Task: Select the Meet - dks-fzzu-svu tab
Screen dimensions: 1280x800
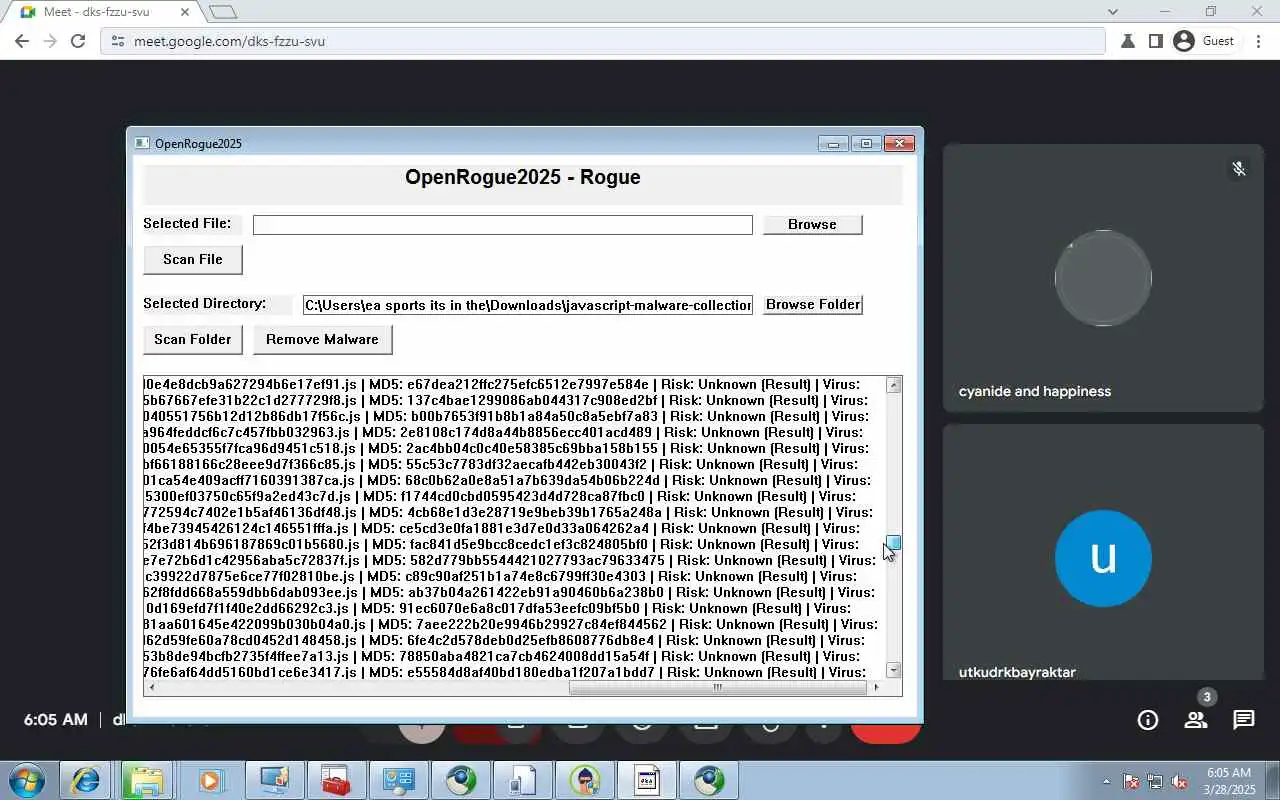Action: coord(105,12)
